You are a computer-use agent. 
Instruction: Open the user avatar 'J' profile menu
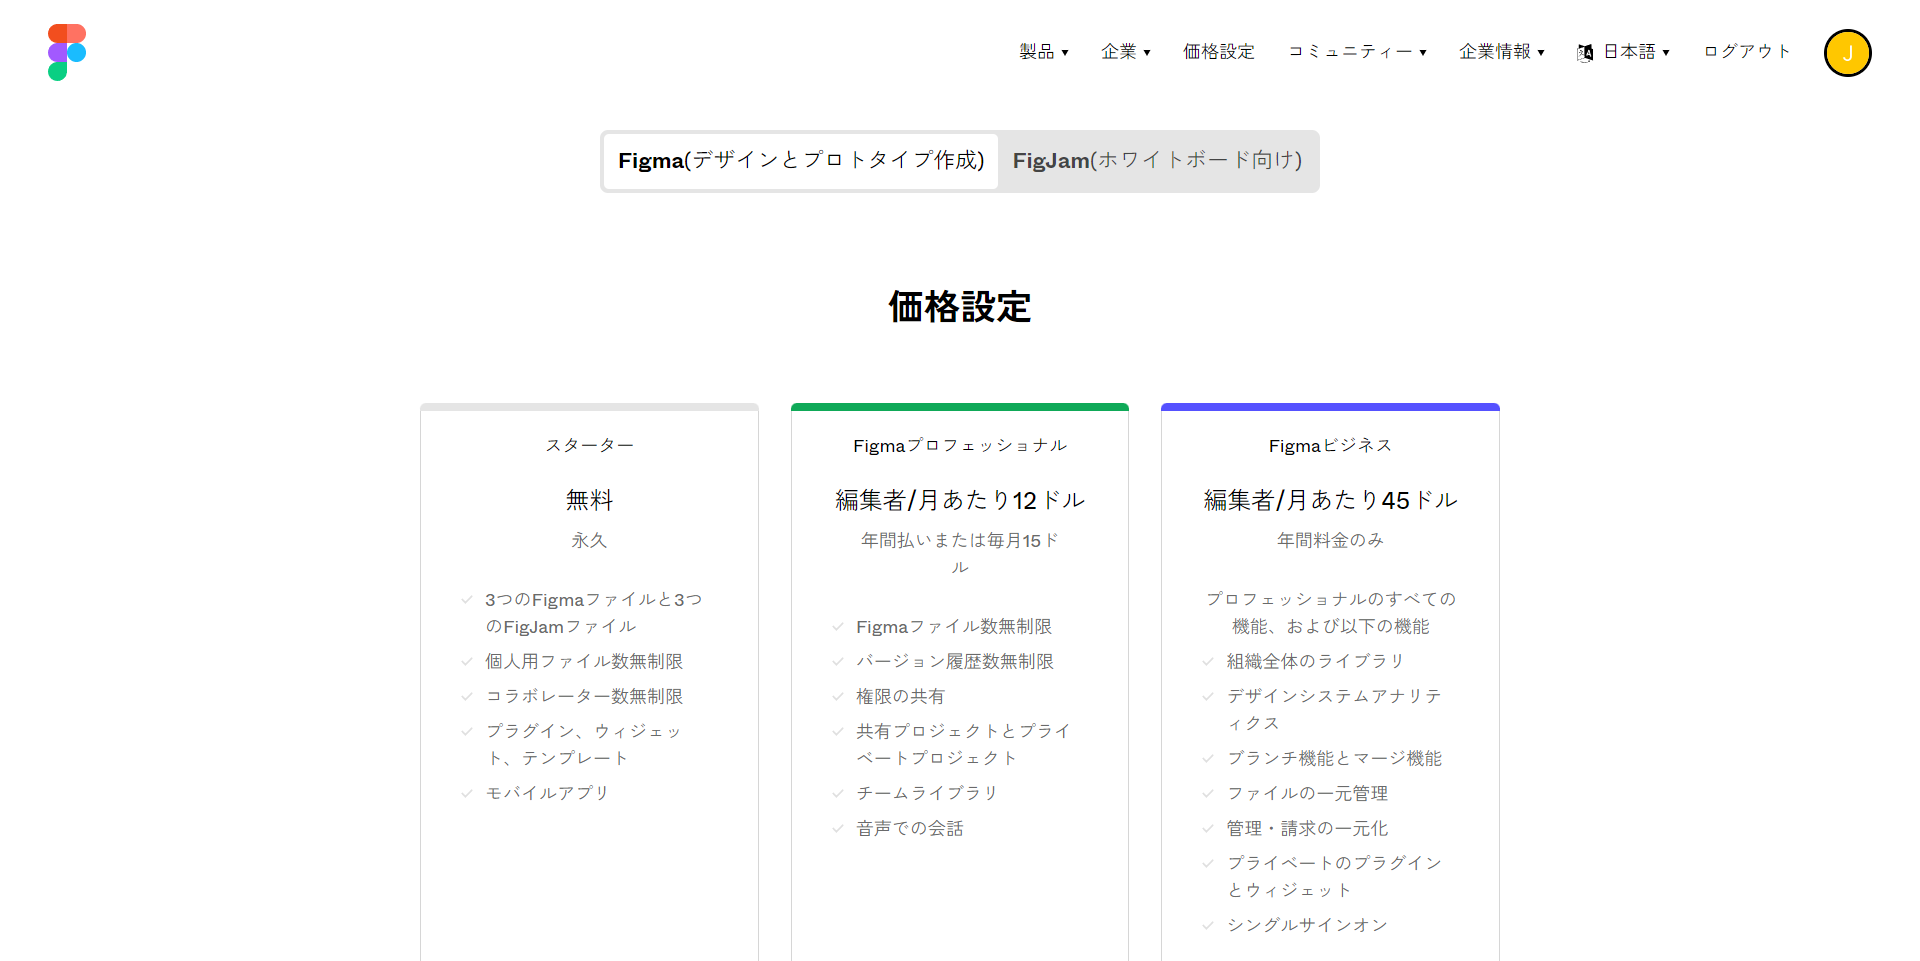(1847, 53)
